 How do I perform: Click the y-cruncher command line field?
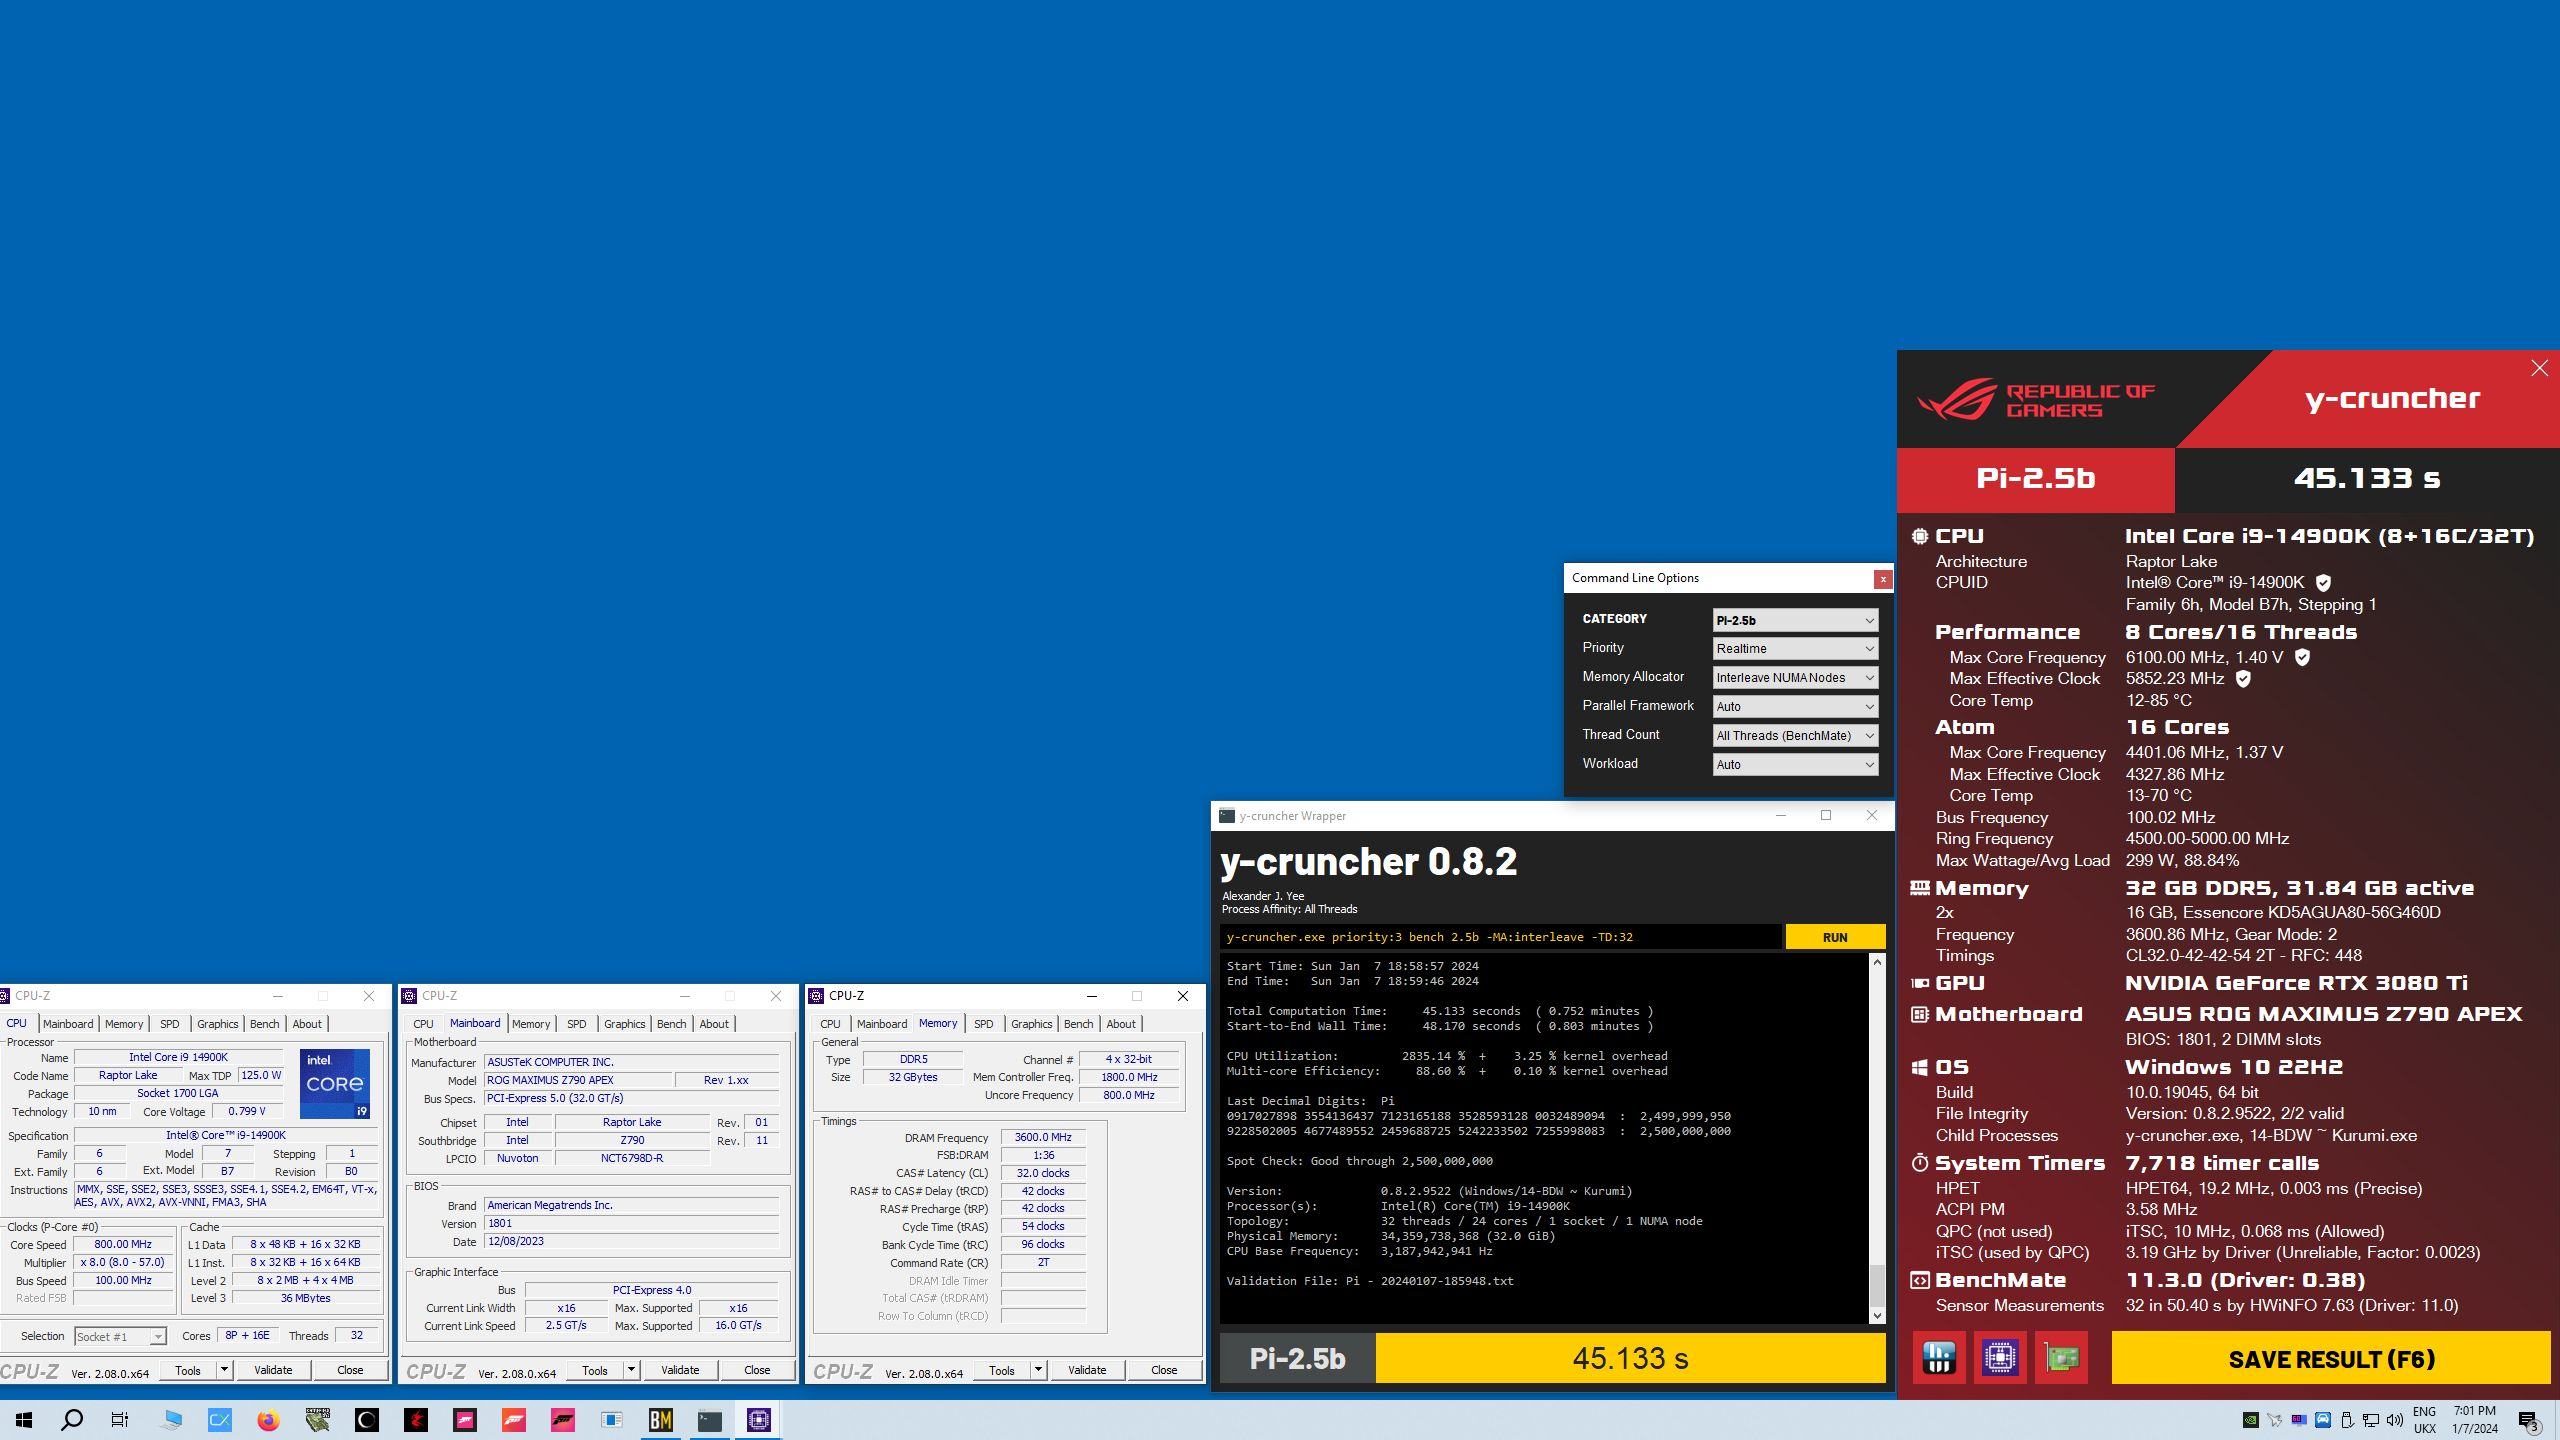click(1500, 937)
